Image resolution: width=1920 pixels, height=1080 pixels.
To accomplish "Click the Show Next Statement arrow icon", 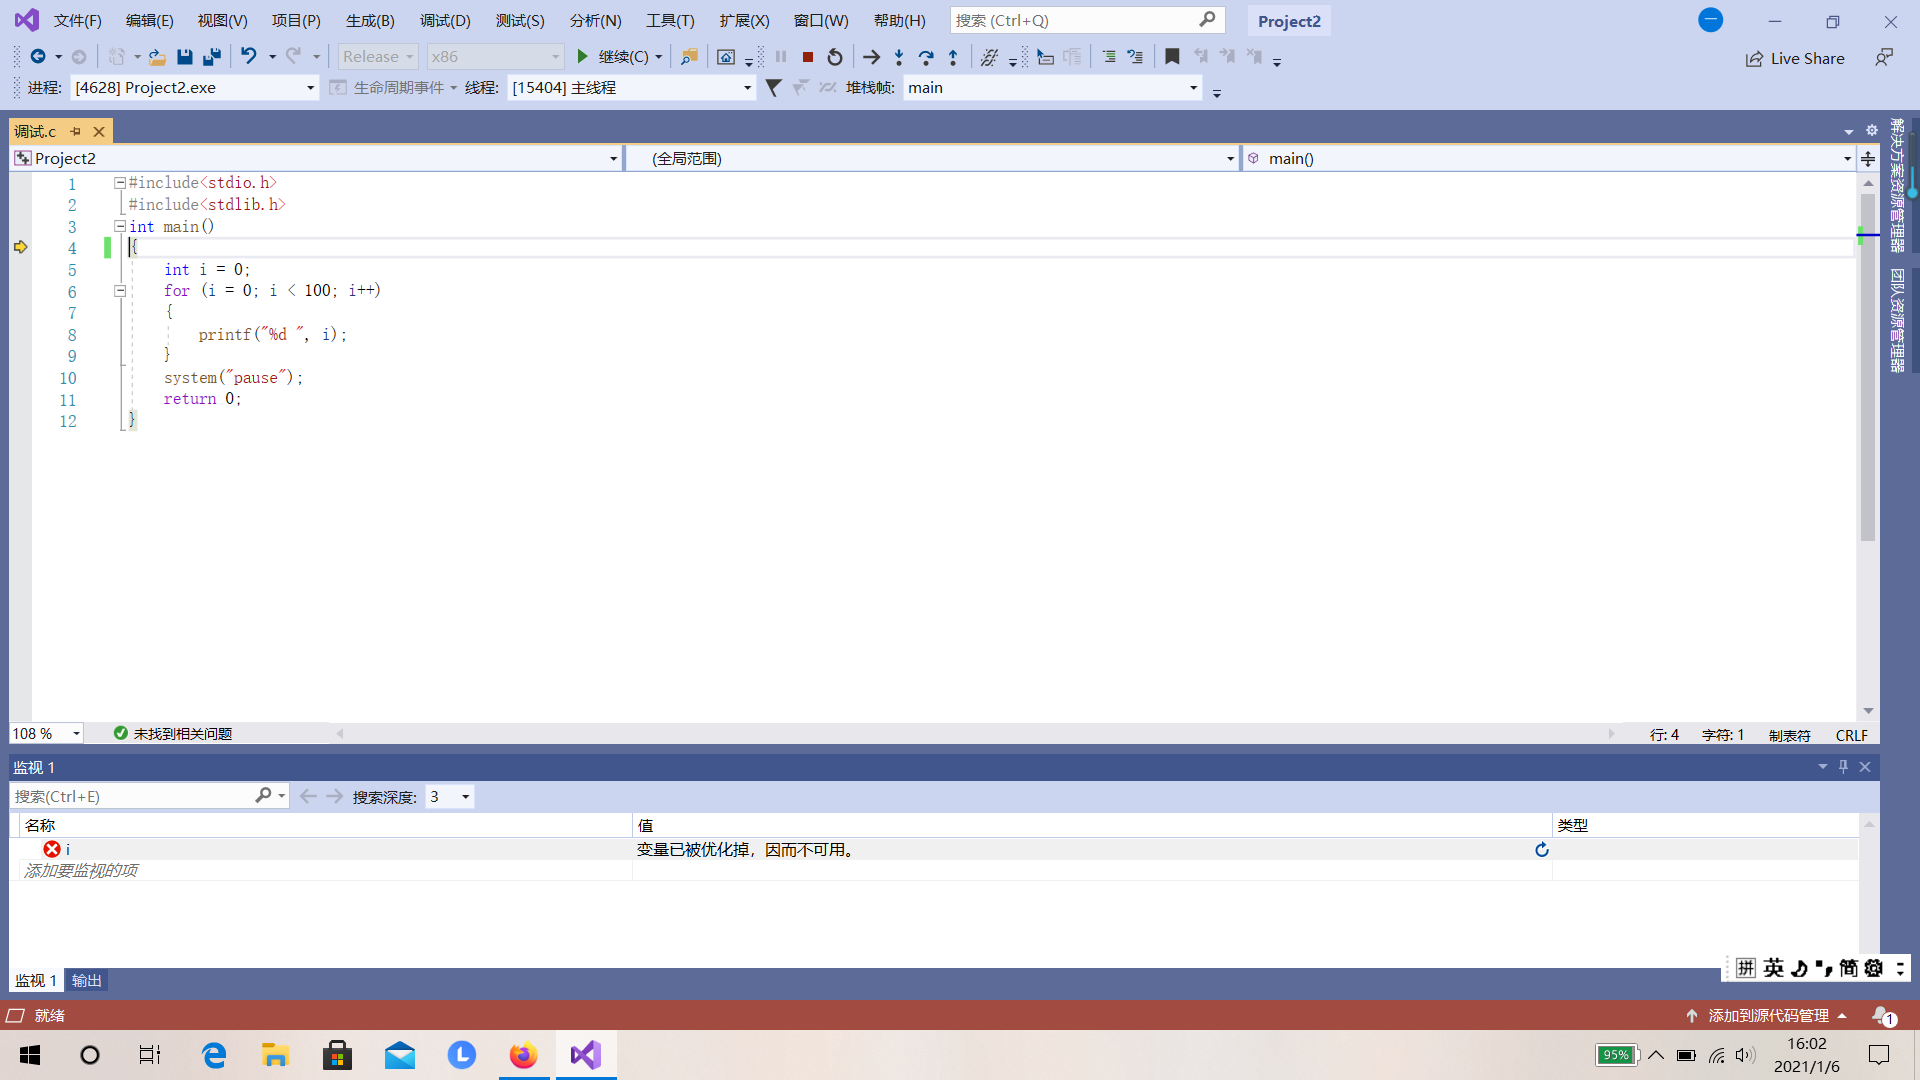I will click(871, 57).
